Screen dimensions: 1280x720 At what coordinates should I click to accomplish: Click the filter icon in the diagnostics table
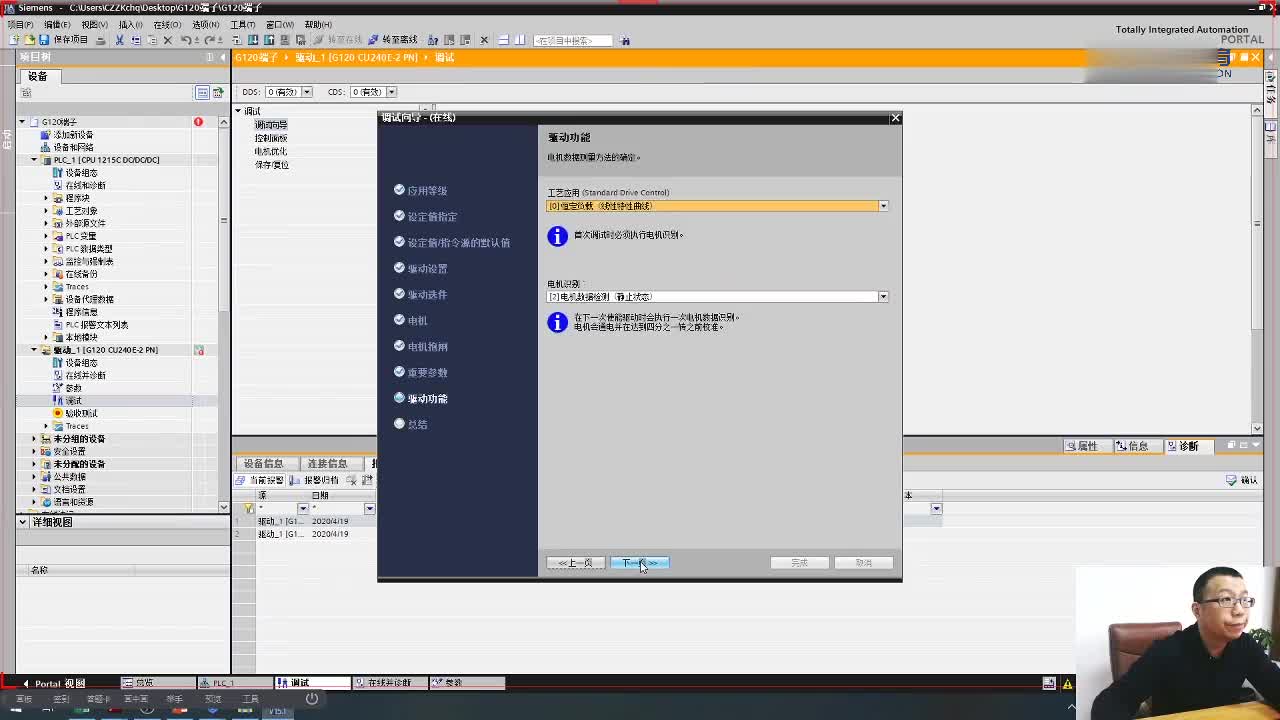[249, 508]
